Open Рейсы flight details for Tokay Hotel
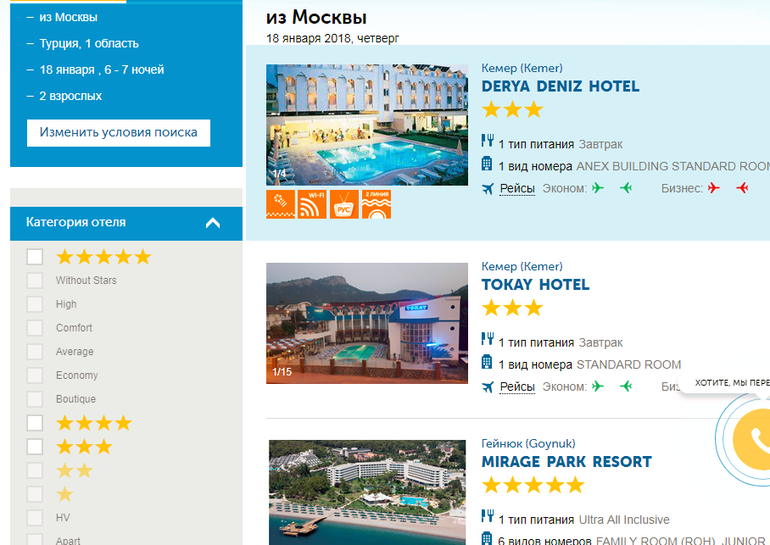 coord(517,387)
